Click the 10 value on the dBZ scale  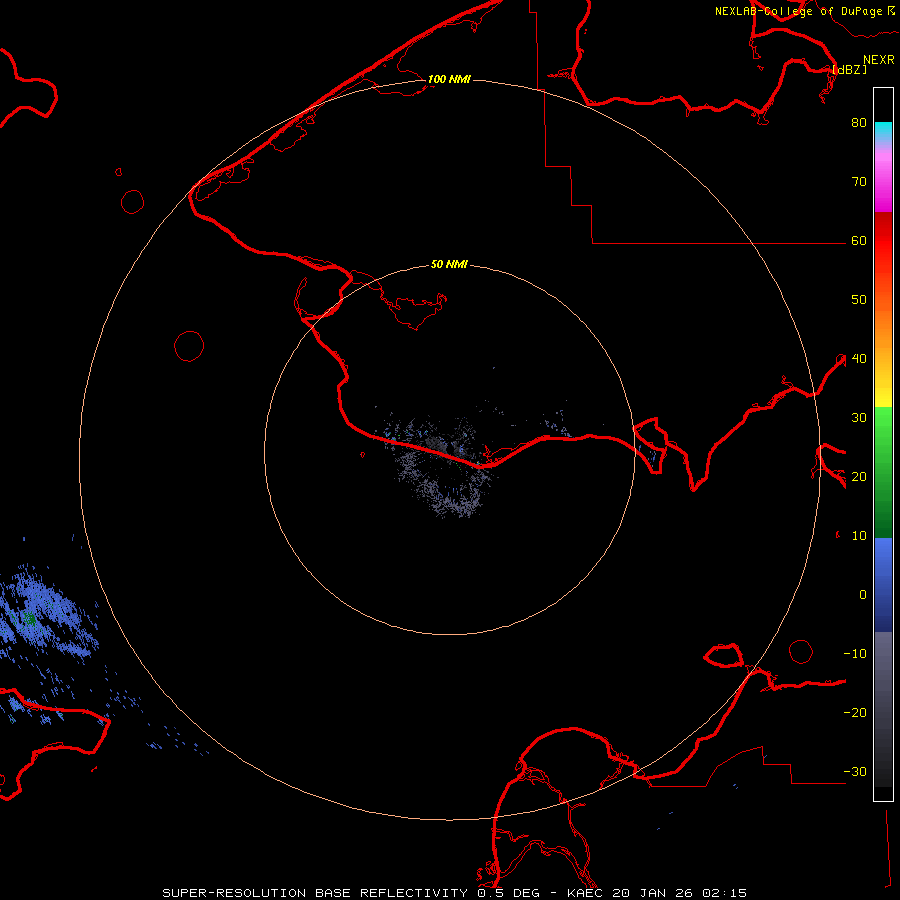(x=859, y=536)
